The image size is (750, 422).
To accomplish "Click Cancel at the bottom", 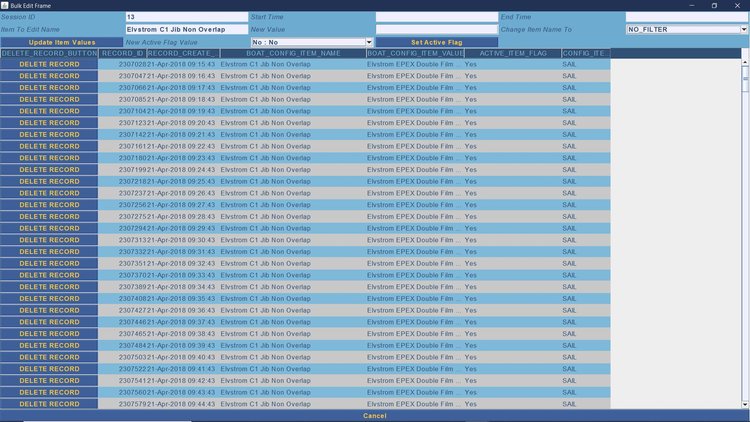I will click(374, 416).
